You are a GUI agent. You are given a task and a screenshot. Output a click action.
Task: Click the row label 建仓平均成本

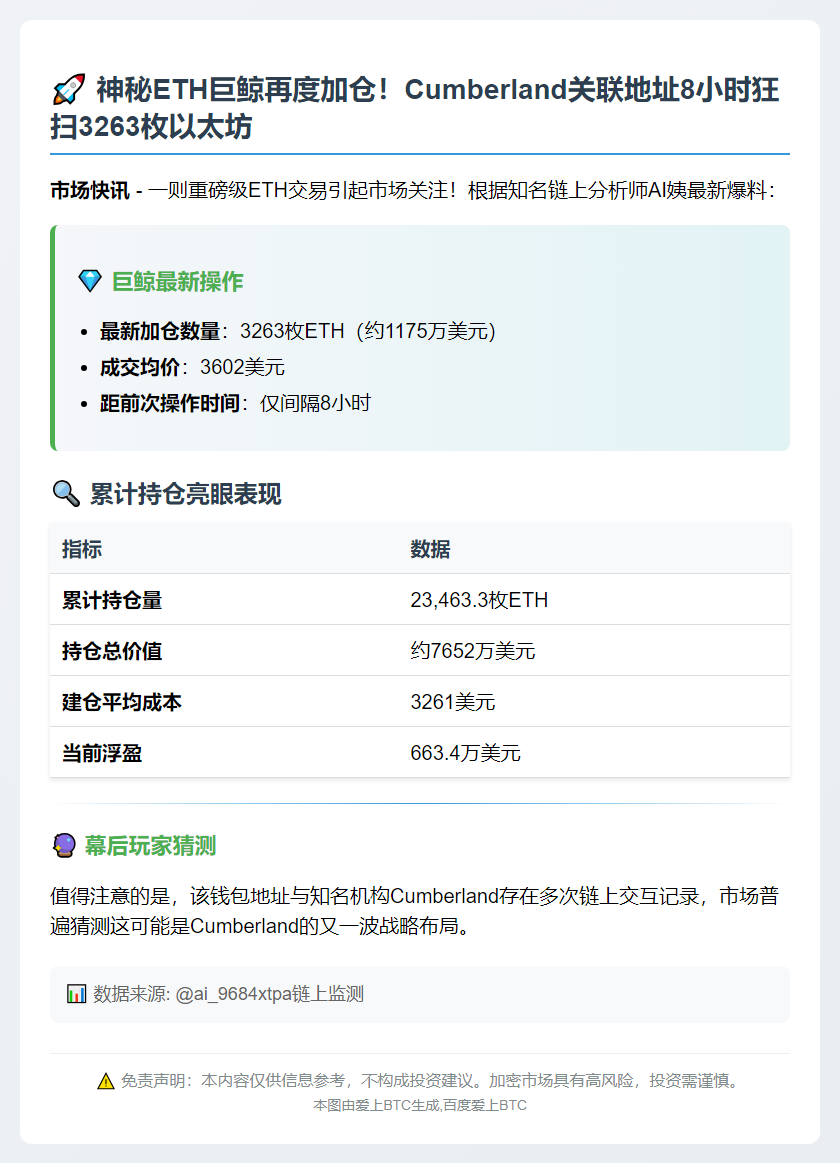[122, 702]
